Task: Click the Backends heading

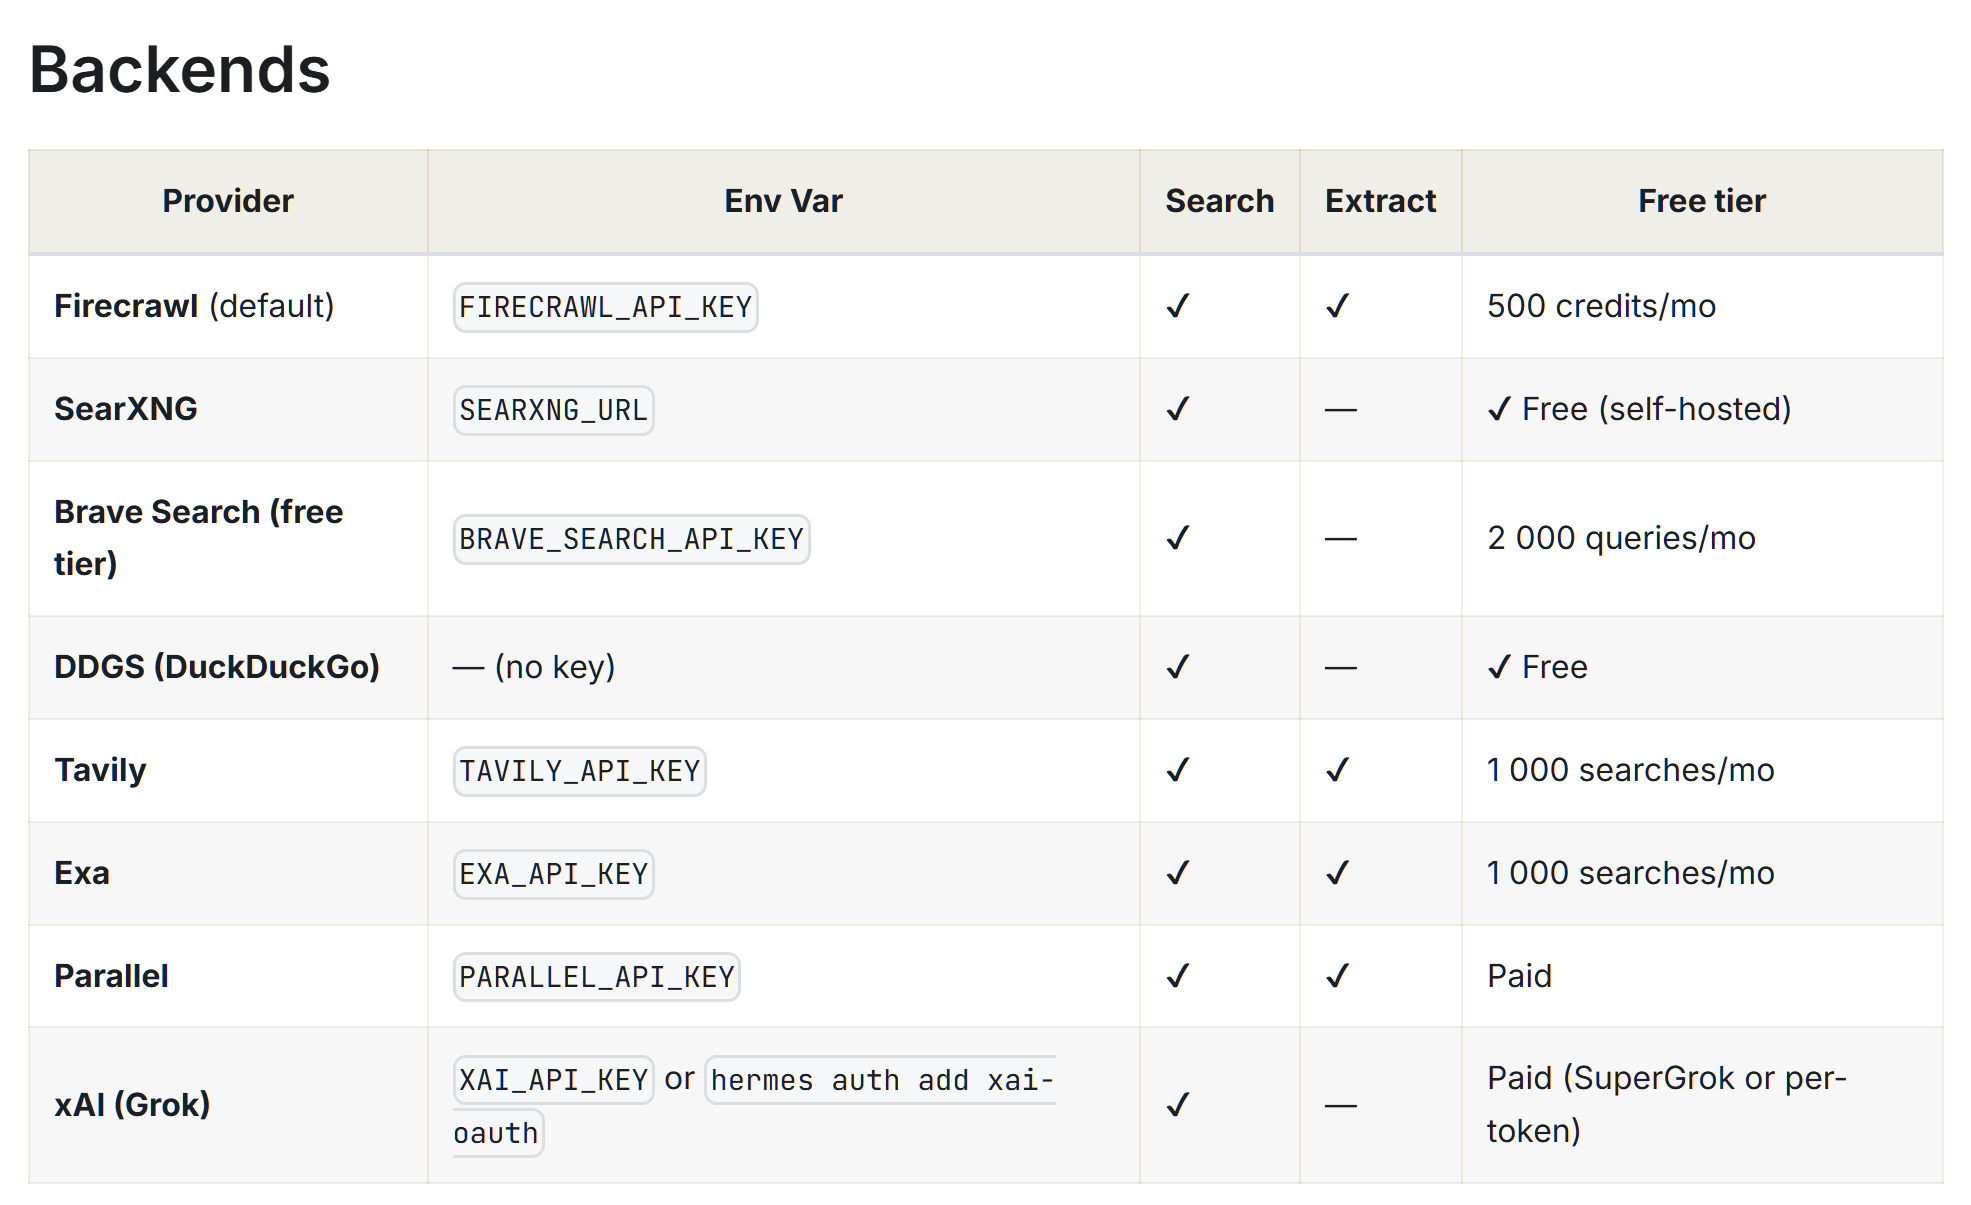Action: (x=180, y=70)
